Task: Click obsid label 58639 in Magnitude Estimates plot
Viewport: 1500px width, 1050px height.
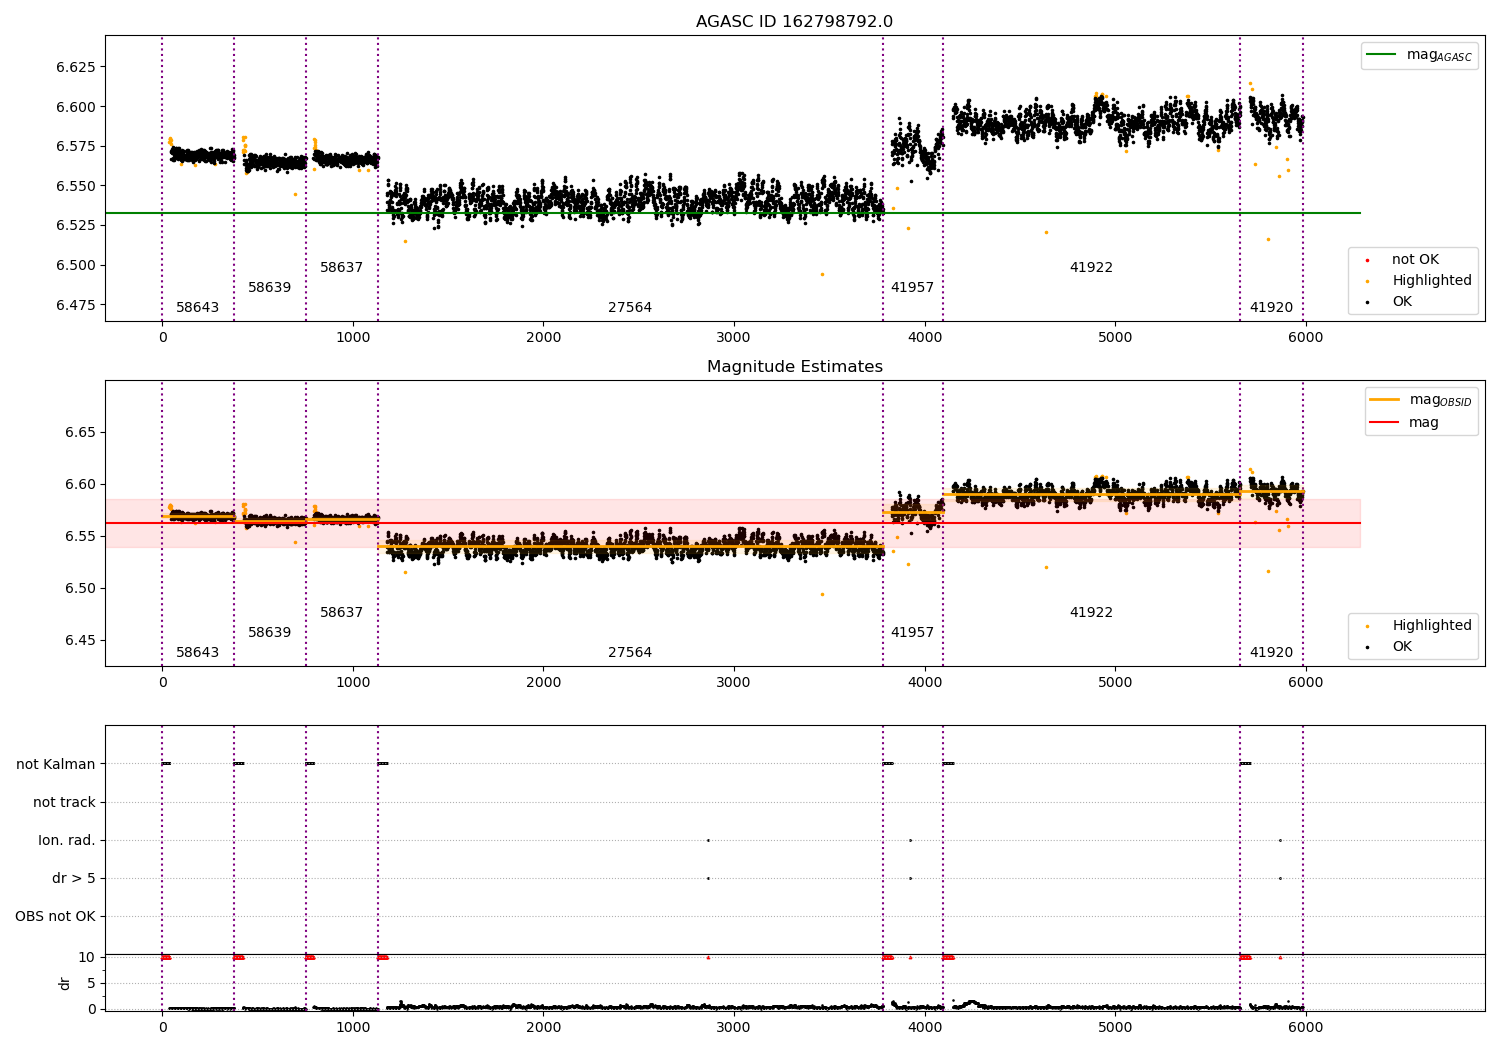Action: tap(269, 633)
